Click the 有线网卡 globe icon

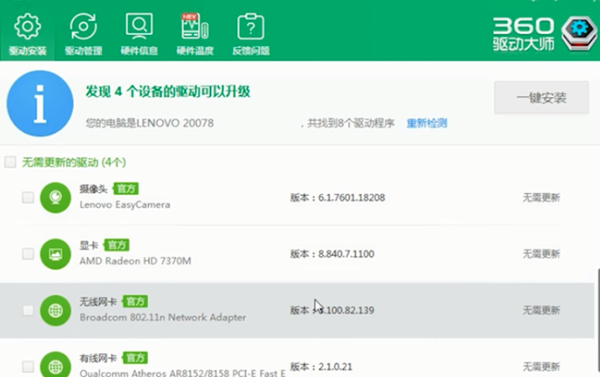55,364
